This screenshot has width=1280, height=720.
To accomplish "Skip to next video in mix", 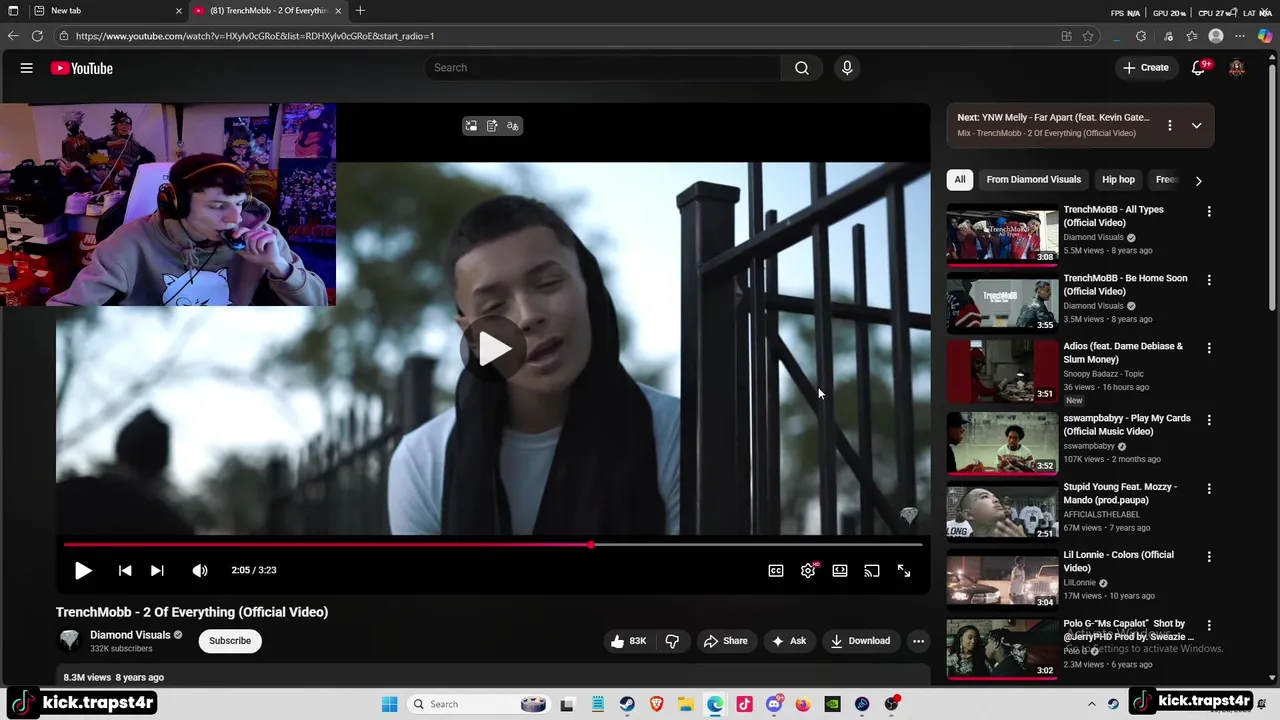I will point(157,570).
